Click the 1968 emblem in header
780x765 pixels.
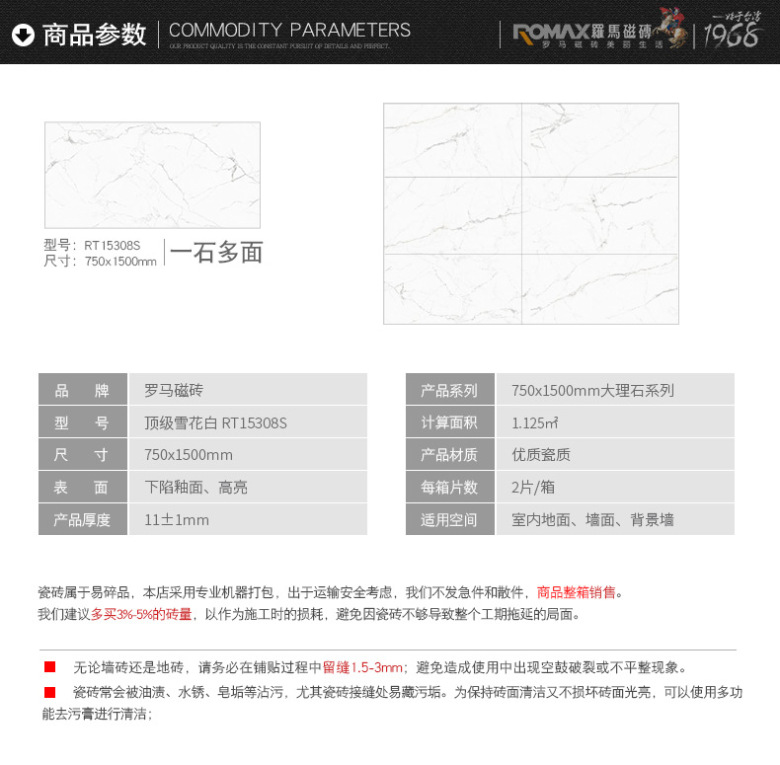coord(735,33)
